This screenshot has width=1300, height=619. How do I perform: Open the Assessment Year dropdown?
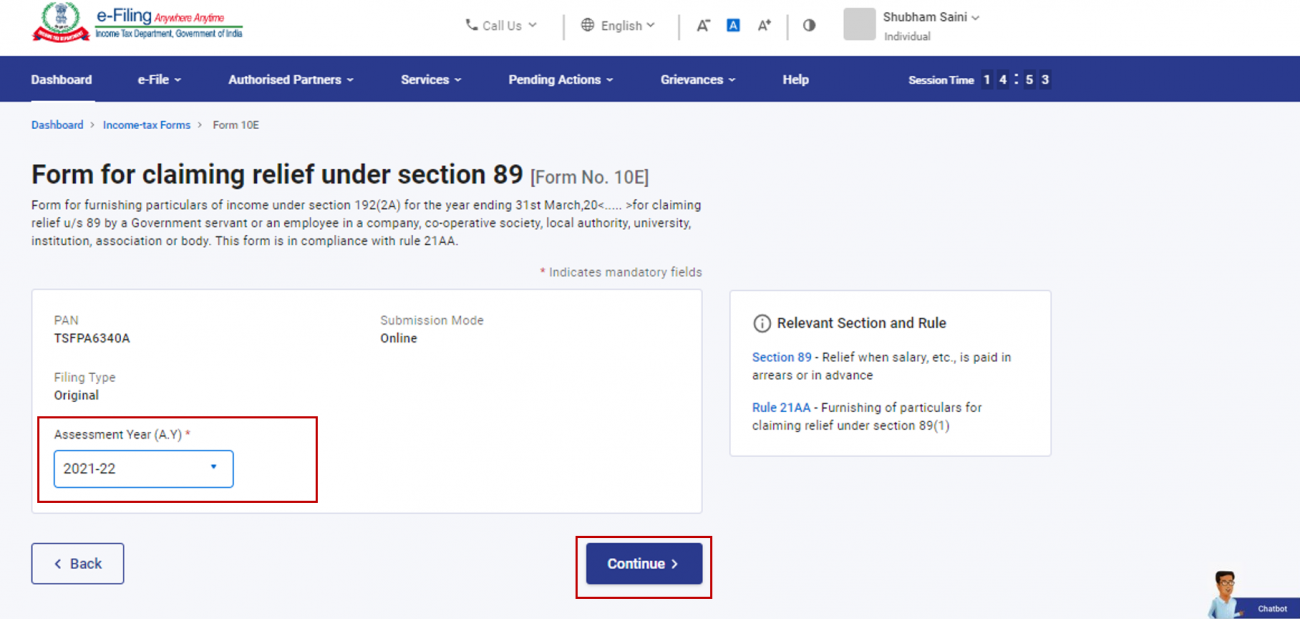(143, 468)
